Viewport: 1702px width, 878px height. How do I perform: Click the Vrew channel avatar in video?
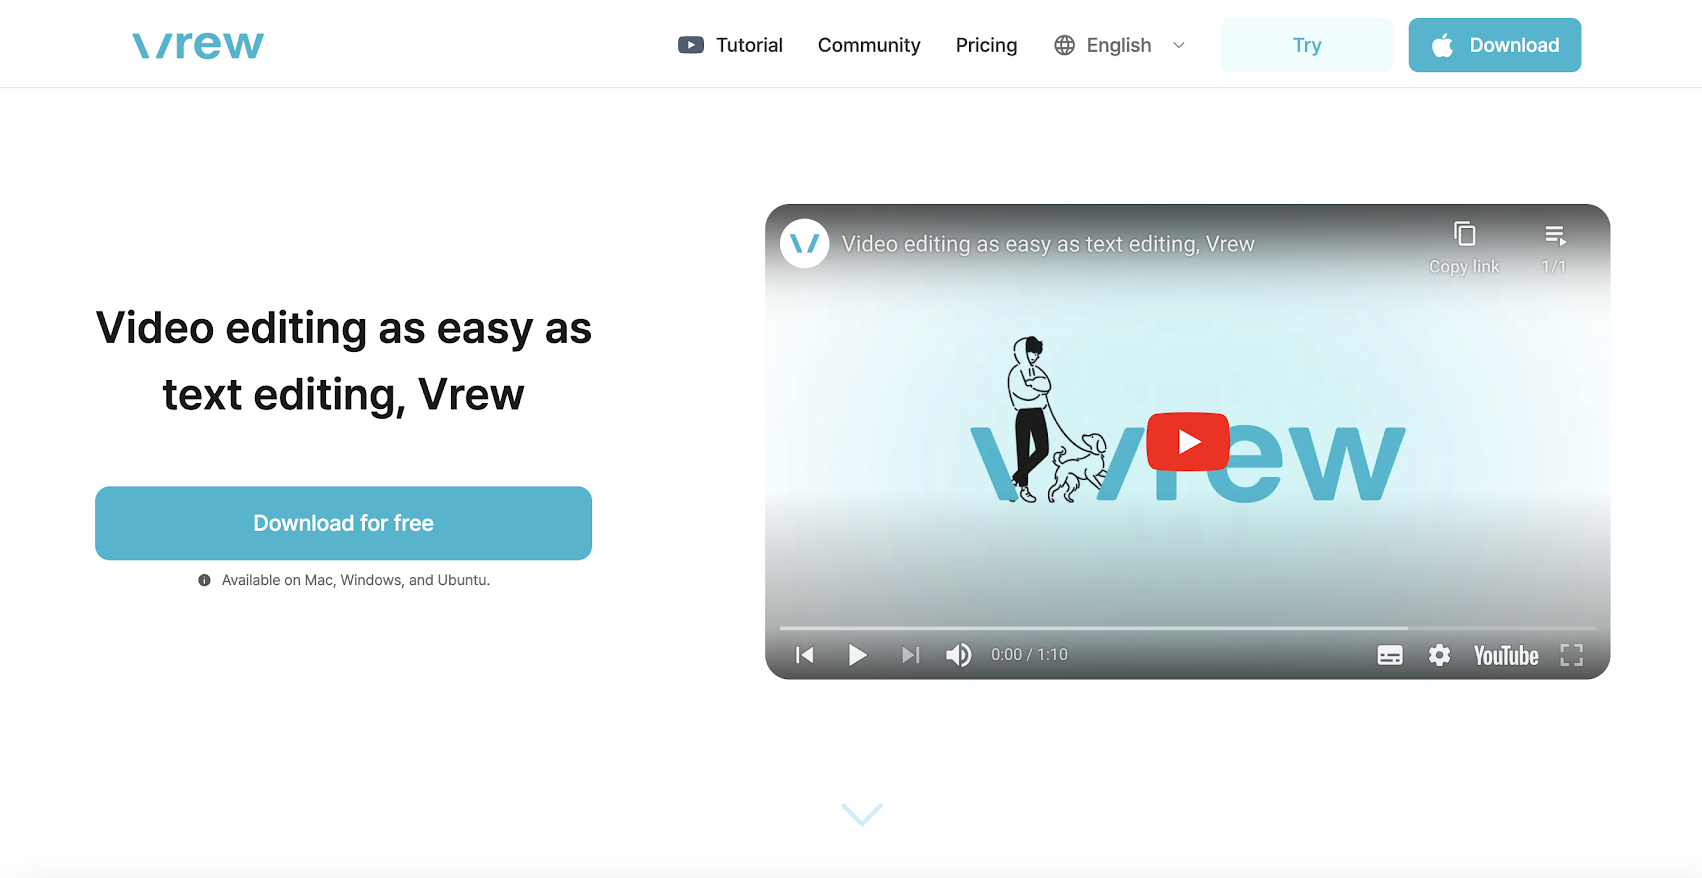pyautogui.click(x=805, y=243)
